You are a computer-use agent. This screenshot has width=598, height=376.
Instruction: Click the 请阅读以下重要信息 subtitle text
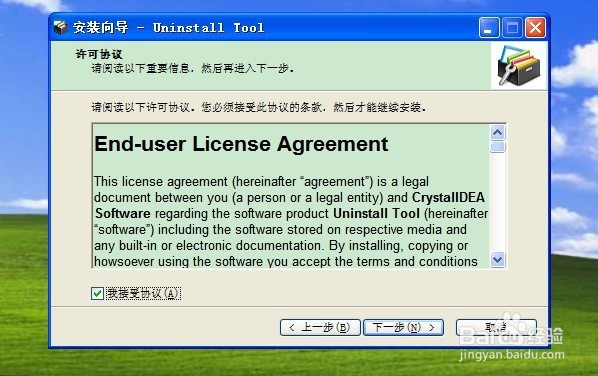193,69
